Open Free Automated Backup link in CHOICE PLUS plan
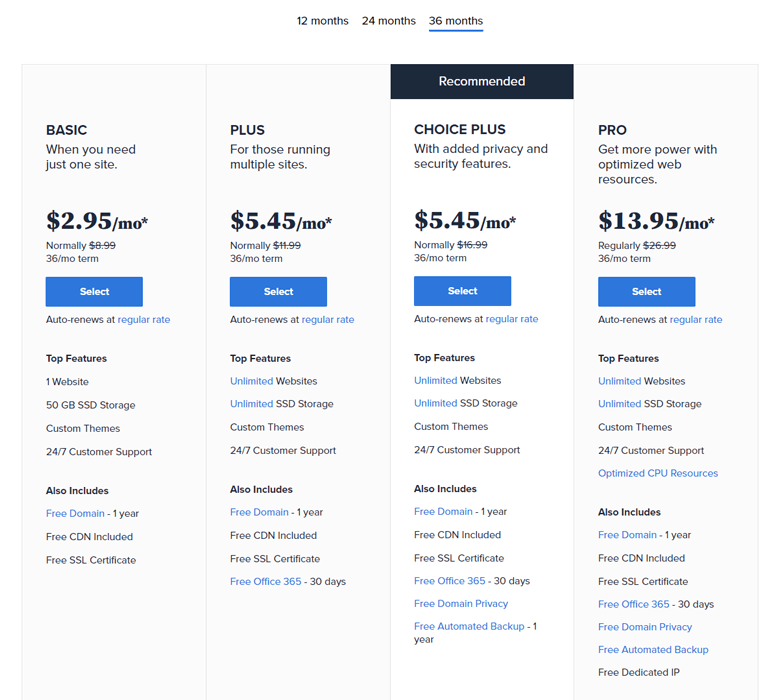The image size is (762, 700). click(469, 627)
